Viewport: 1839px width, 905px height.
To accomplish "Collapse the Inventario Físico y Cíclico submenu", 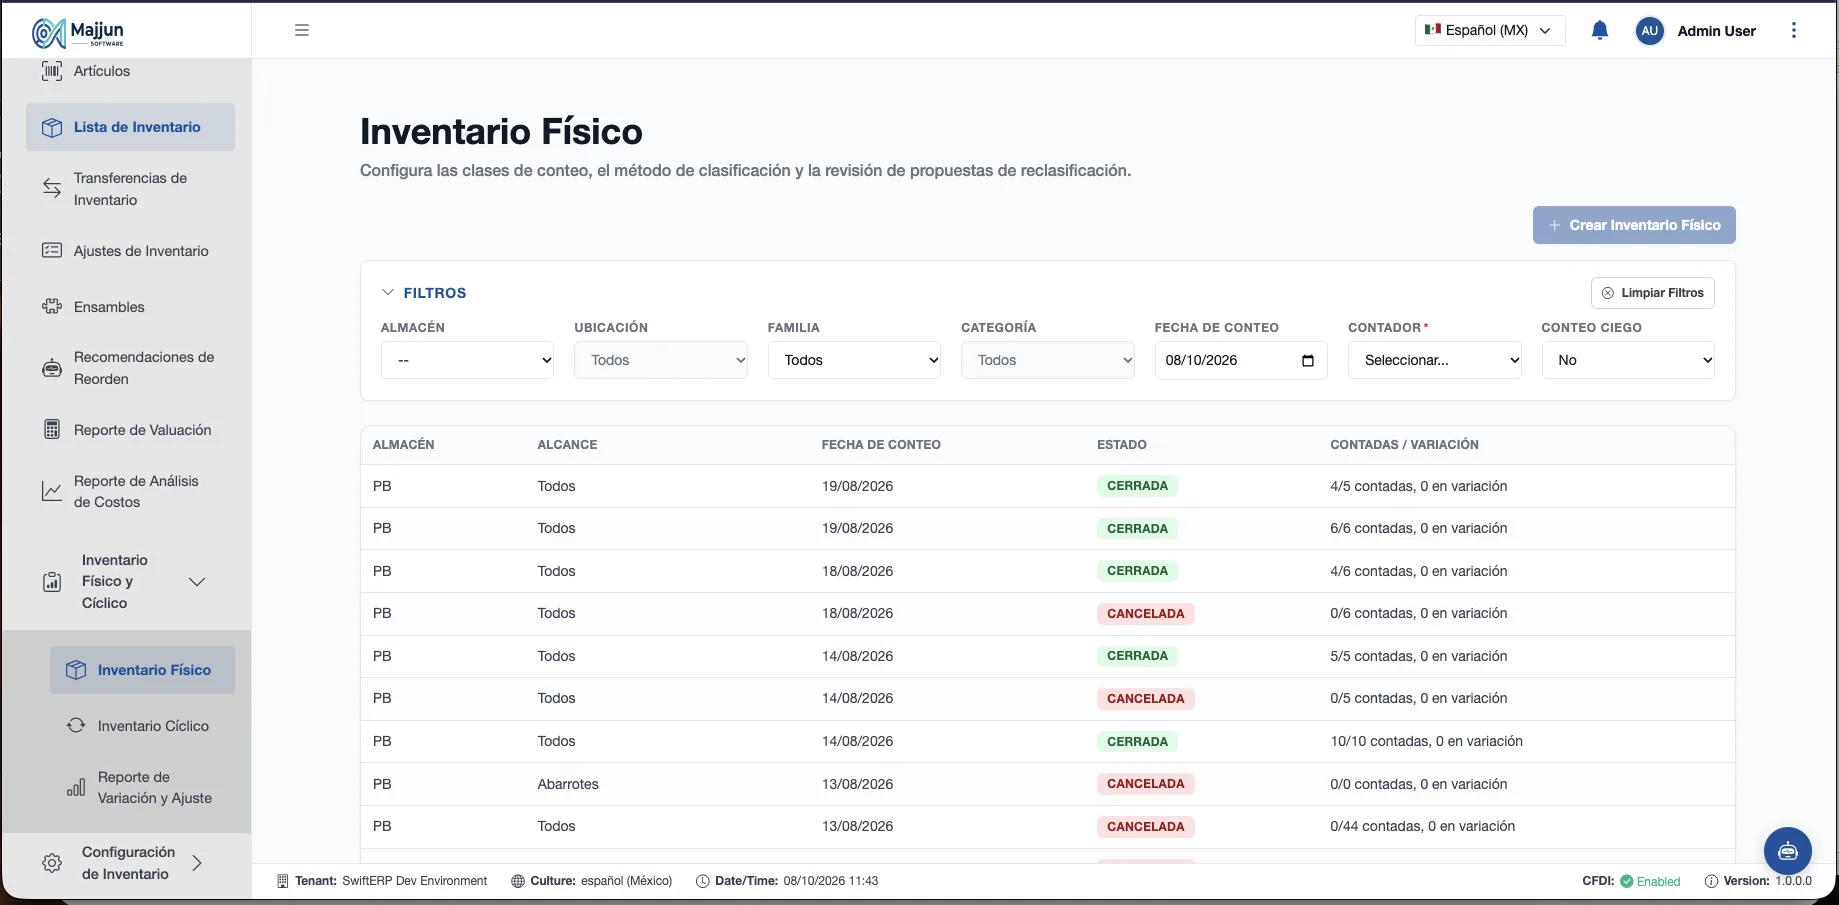I will pos(197,582).
